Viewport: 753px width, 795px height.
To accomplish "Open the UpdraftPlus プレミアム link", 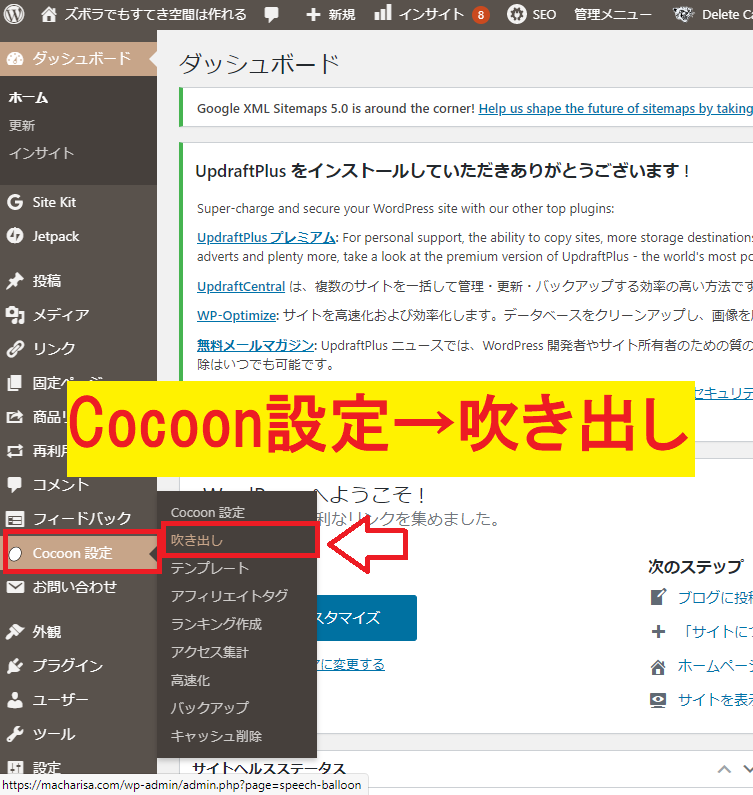I will pos(266,237).
